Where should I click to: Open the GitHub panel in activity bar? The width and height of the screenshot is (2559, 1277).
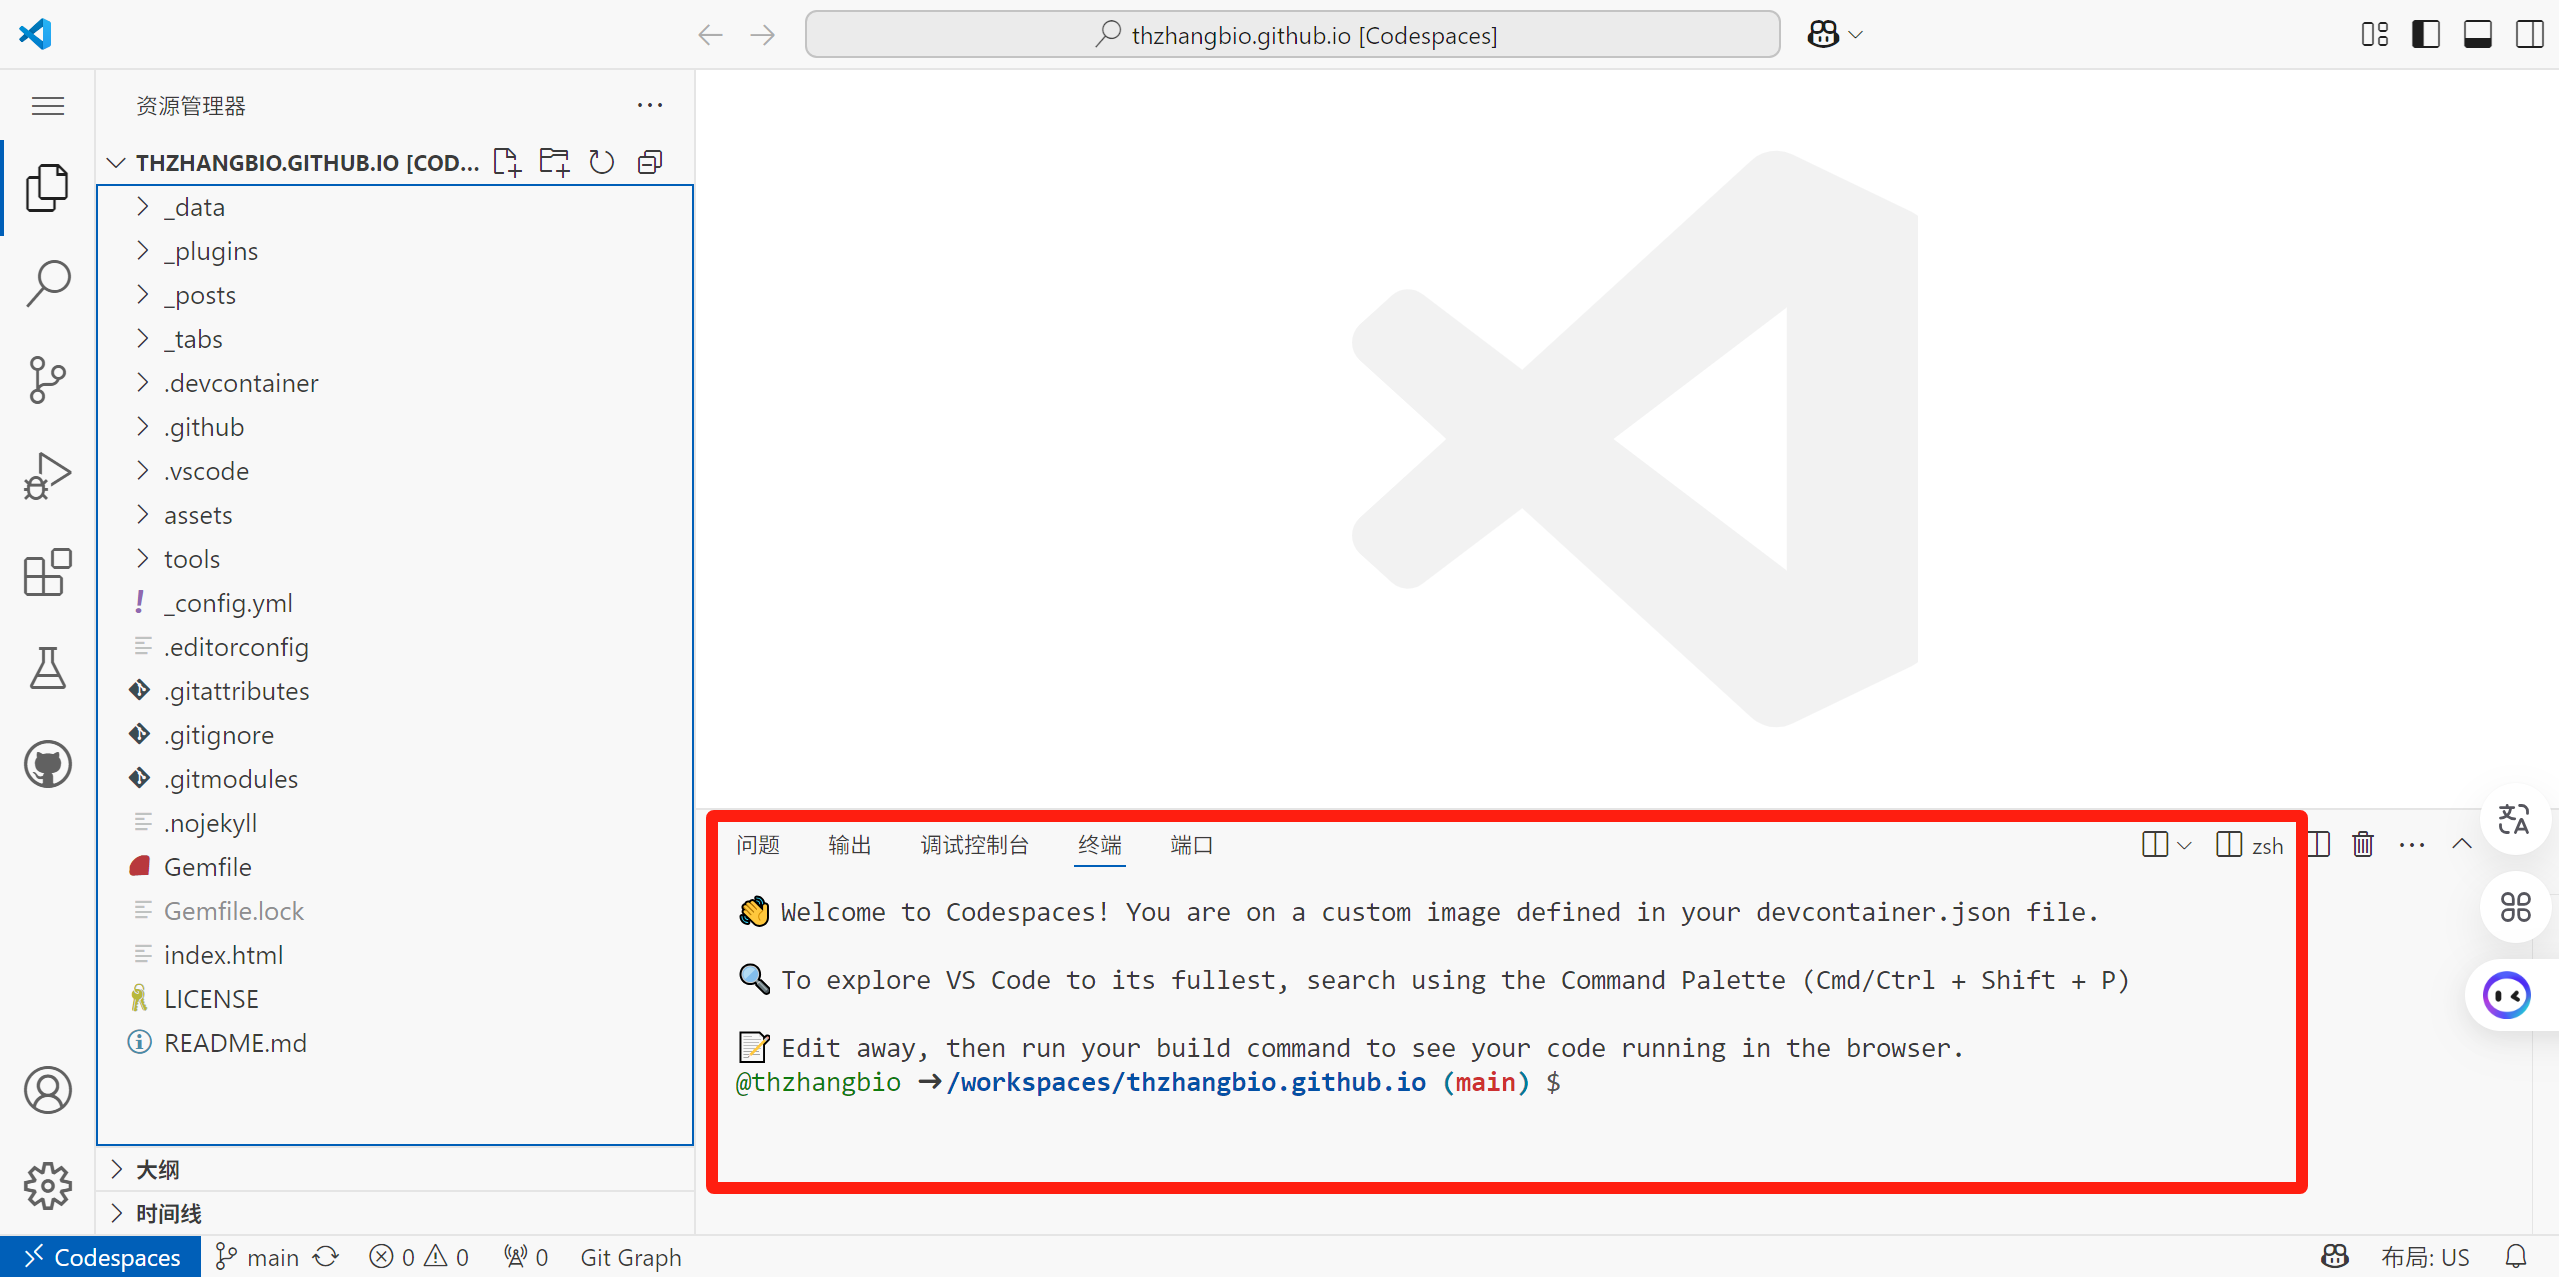(x=47, y=765)
